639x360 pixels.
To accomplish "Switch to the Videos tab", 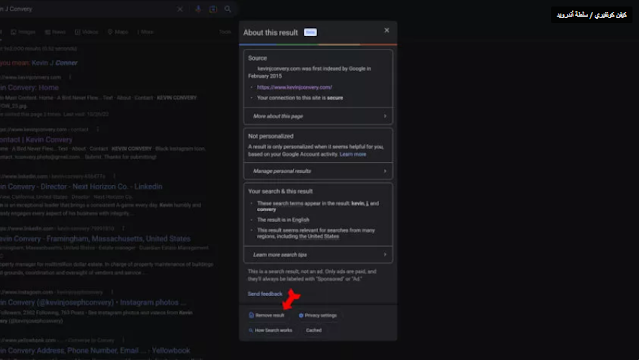I will click(x=86, y=32).
